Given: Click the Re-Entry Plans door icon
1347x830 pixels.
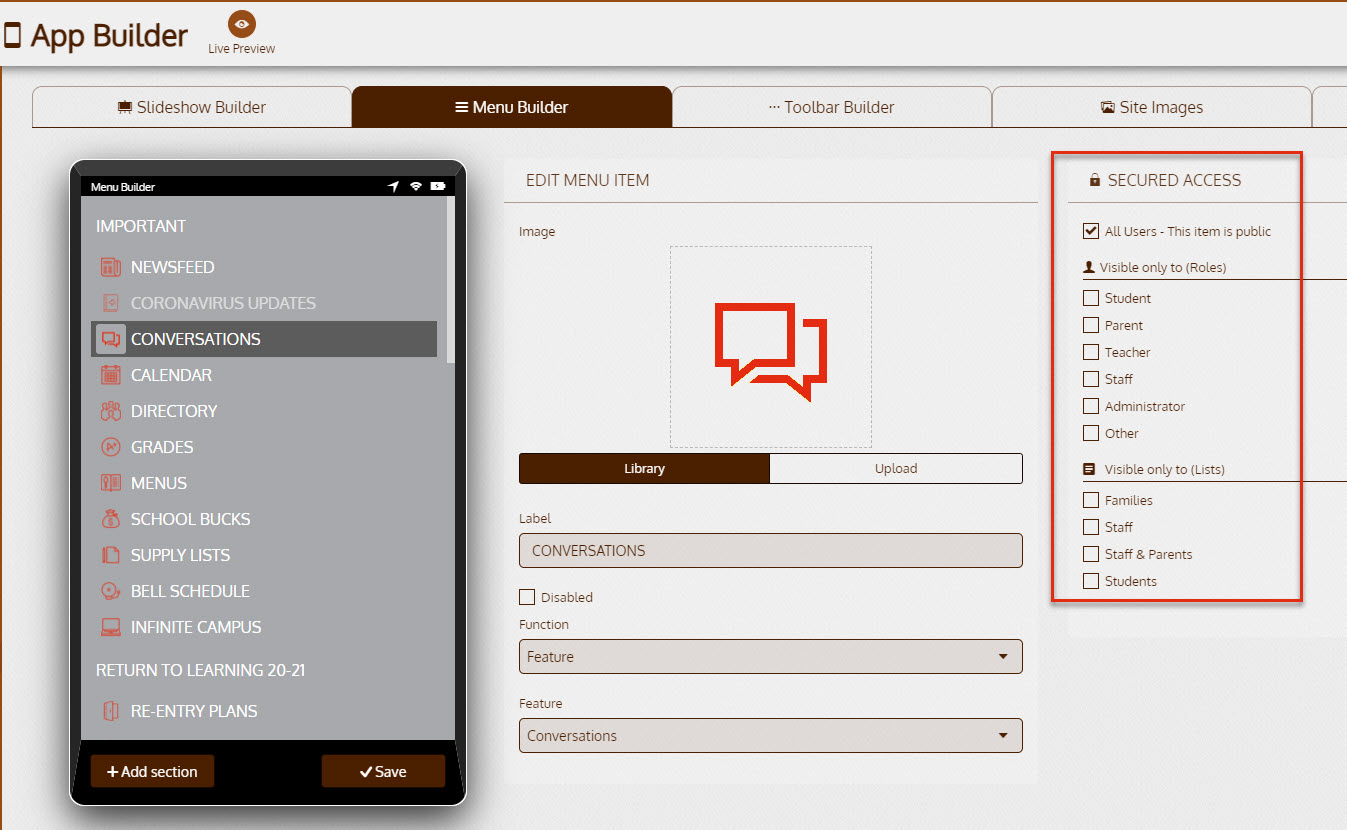Looking at the screenshot, I should 111,711.
